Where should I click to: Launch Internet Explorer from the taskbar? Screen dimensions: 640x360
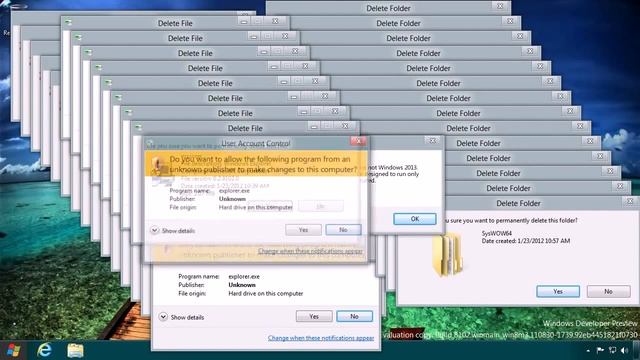click(x=44, y=350)
